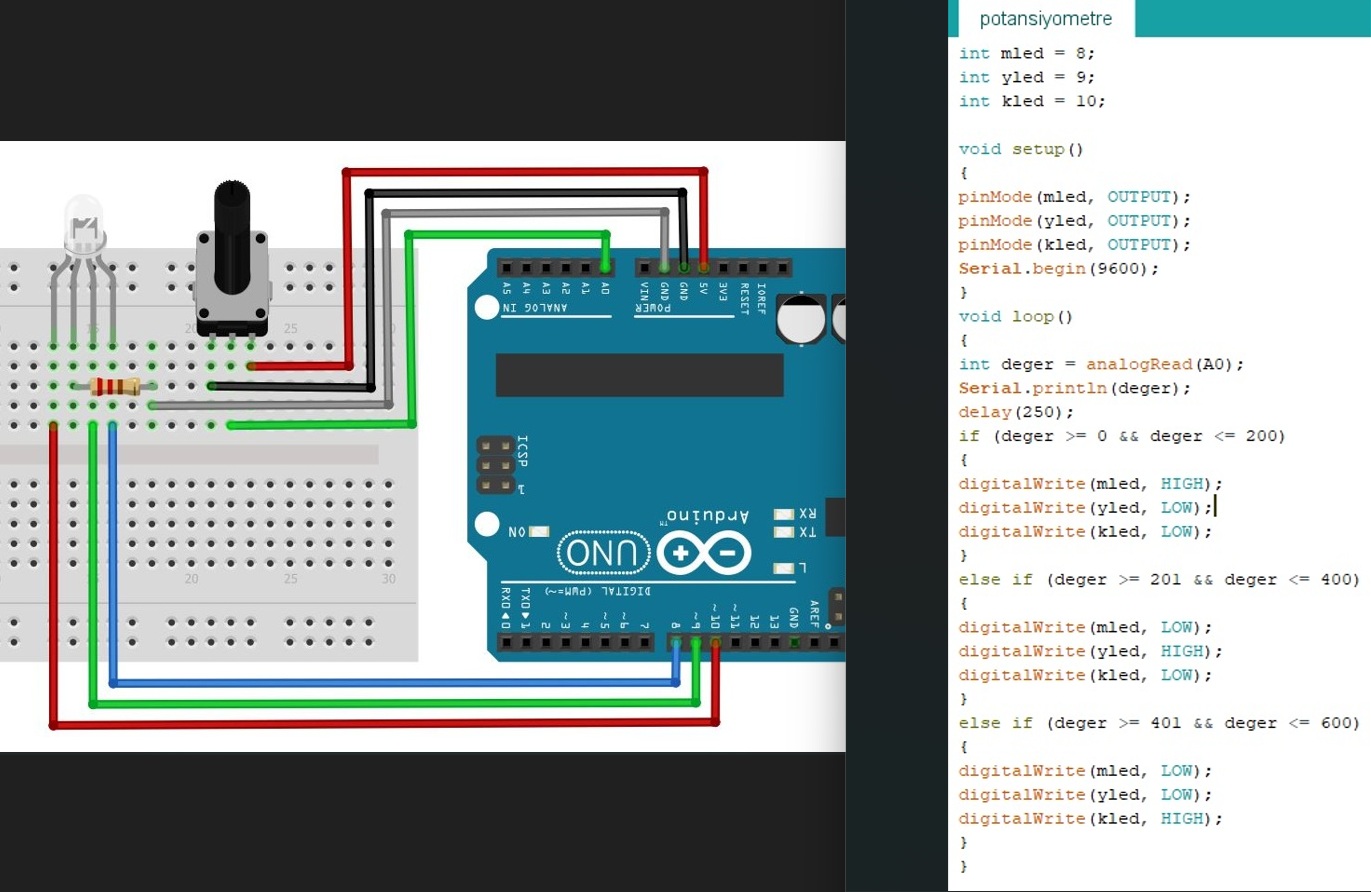Select the A0 analog input pin
The image size is (1371, 892).
click(x=605, y=268)
